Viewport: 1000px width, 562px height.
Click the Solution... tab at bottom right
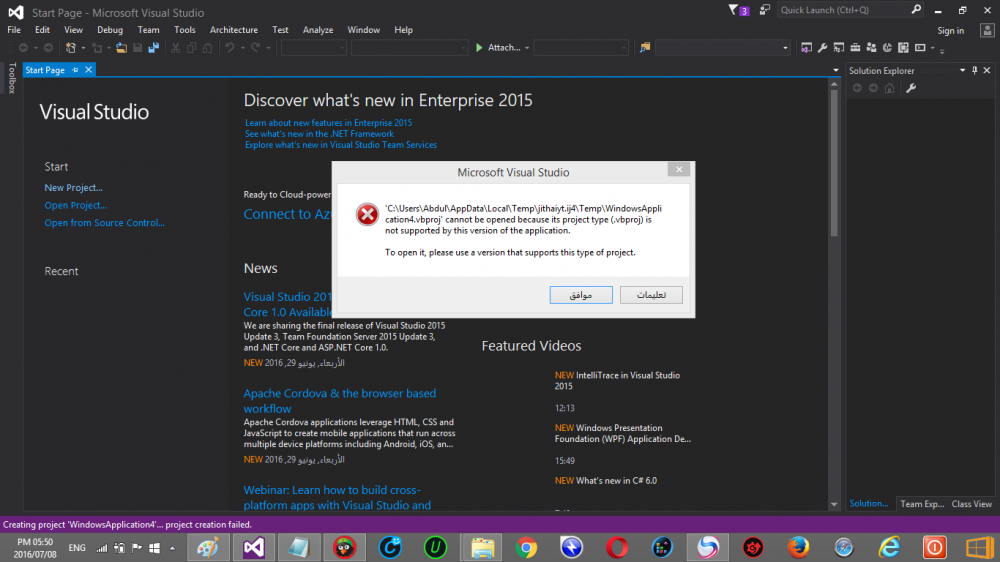869,503
